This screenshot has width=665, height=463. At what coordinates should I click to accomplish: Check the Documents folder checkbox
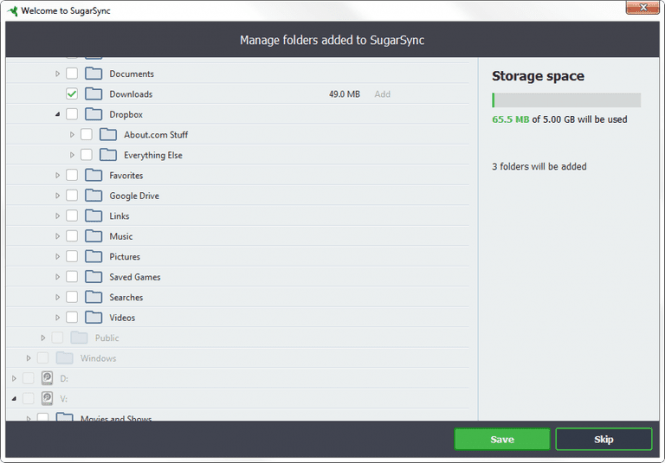coord(72,73)
